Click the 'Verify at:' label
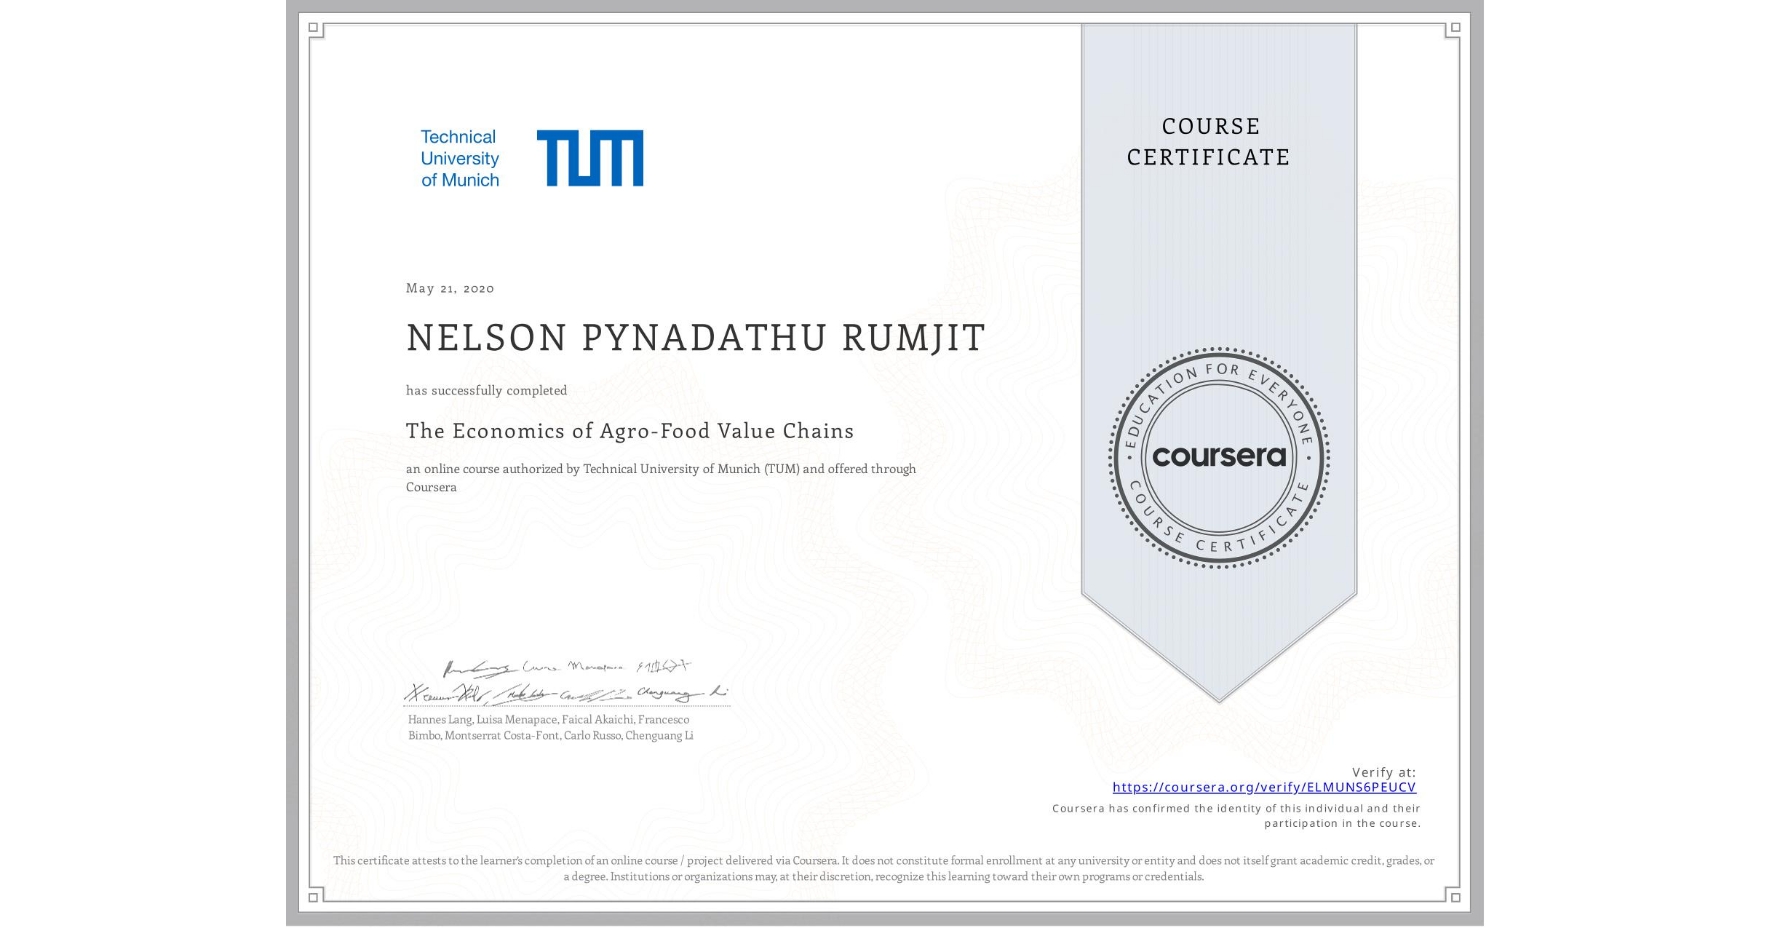1772x928 pixels. click(x=1384, y=772)
